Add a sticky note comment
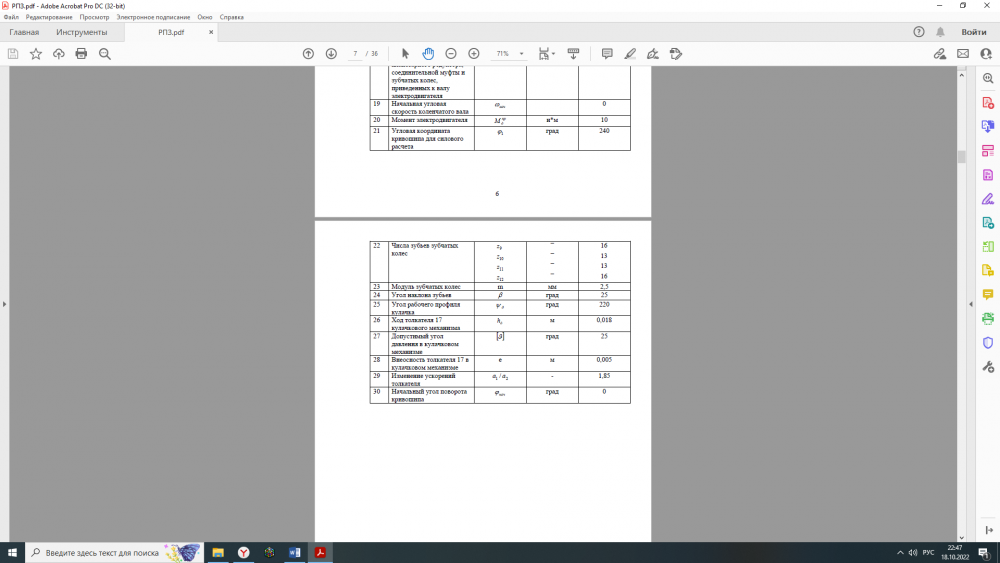The image size is (1000, 563). pos(607,54)
